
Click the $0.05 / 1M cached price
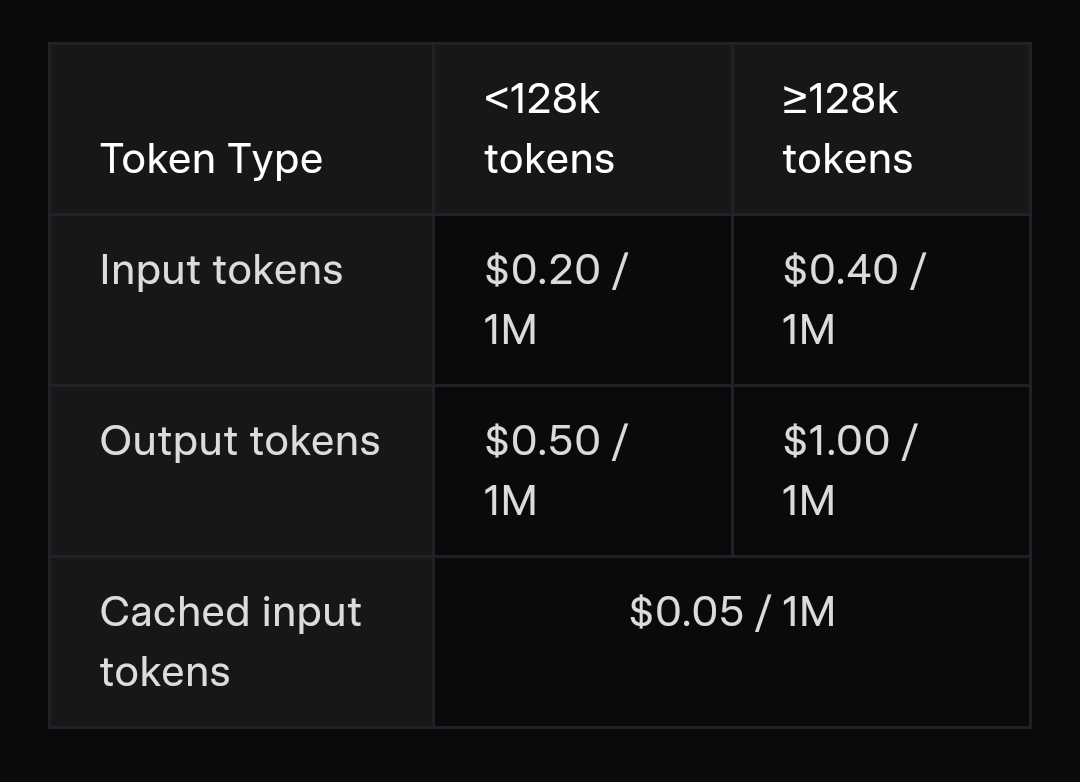[x=732, y=612]
